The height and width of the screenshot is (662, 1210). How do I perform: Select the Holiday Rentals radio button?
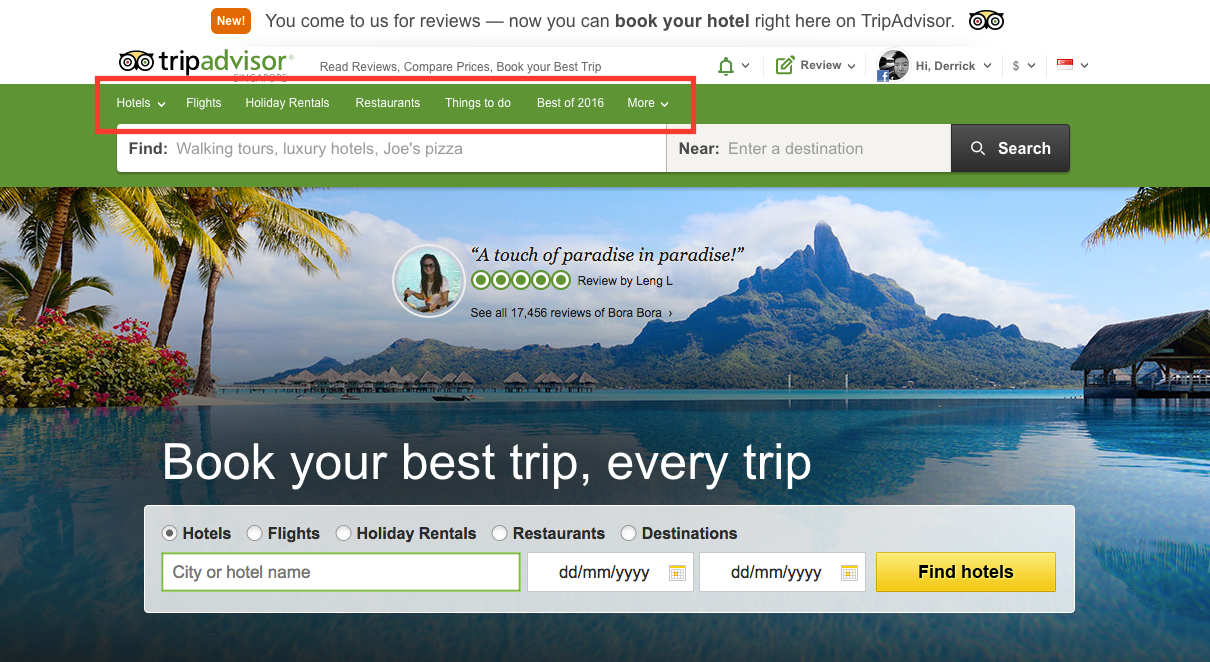pyautogui.click(x=344, y=534)
